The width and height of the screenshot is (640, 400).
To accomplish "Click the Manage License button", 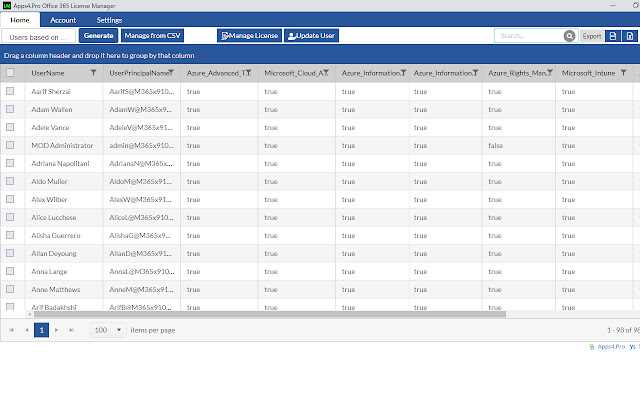I will [249, 36].
